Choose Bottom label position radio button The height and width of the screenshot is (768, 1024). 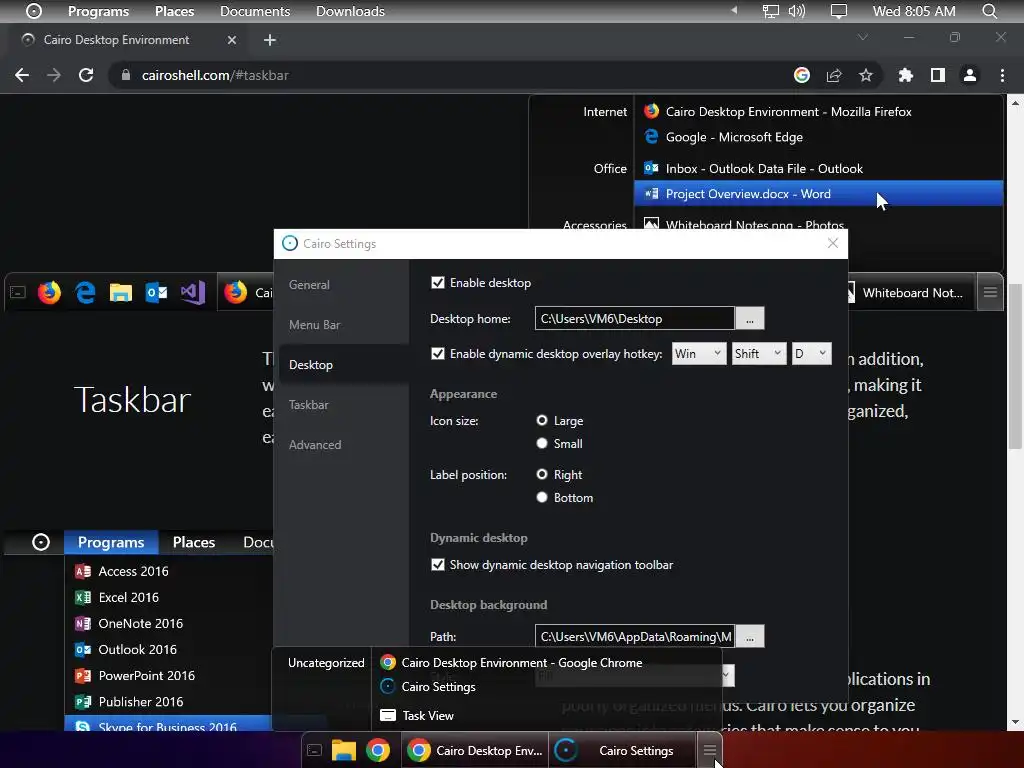click(541, 497)
